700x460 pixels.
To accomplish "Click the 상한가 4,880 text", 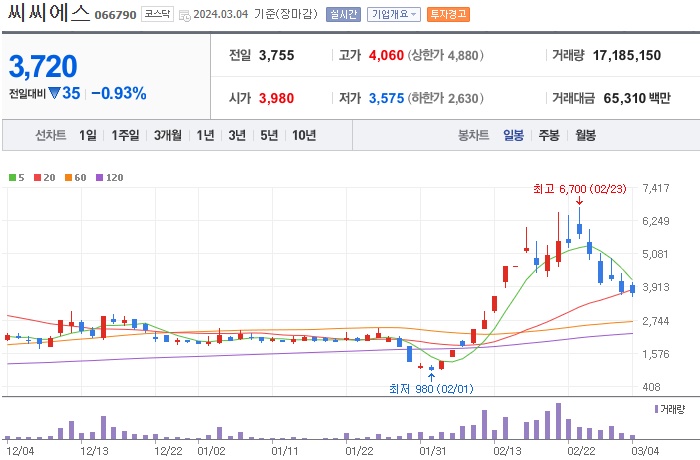I will [446, 55].
